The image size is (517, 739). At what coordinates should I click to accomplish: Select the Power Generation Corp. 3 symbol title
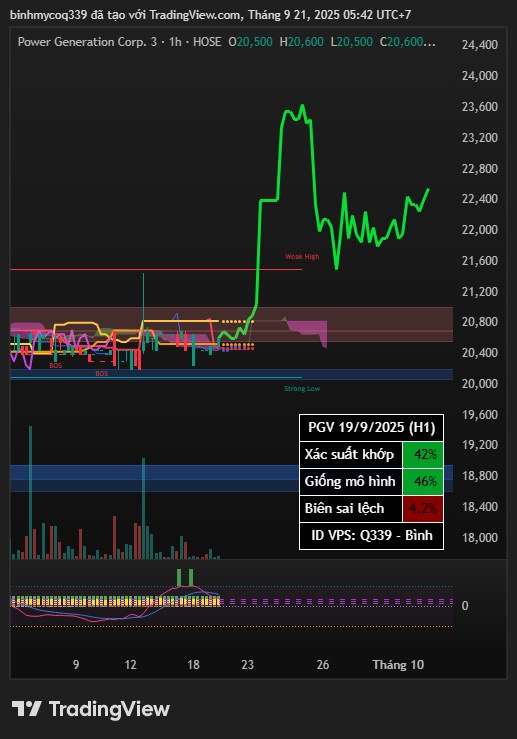pyautogui.click(x=87, y=41)
